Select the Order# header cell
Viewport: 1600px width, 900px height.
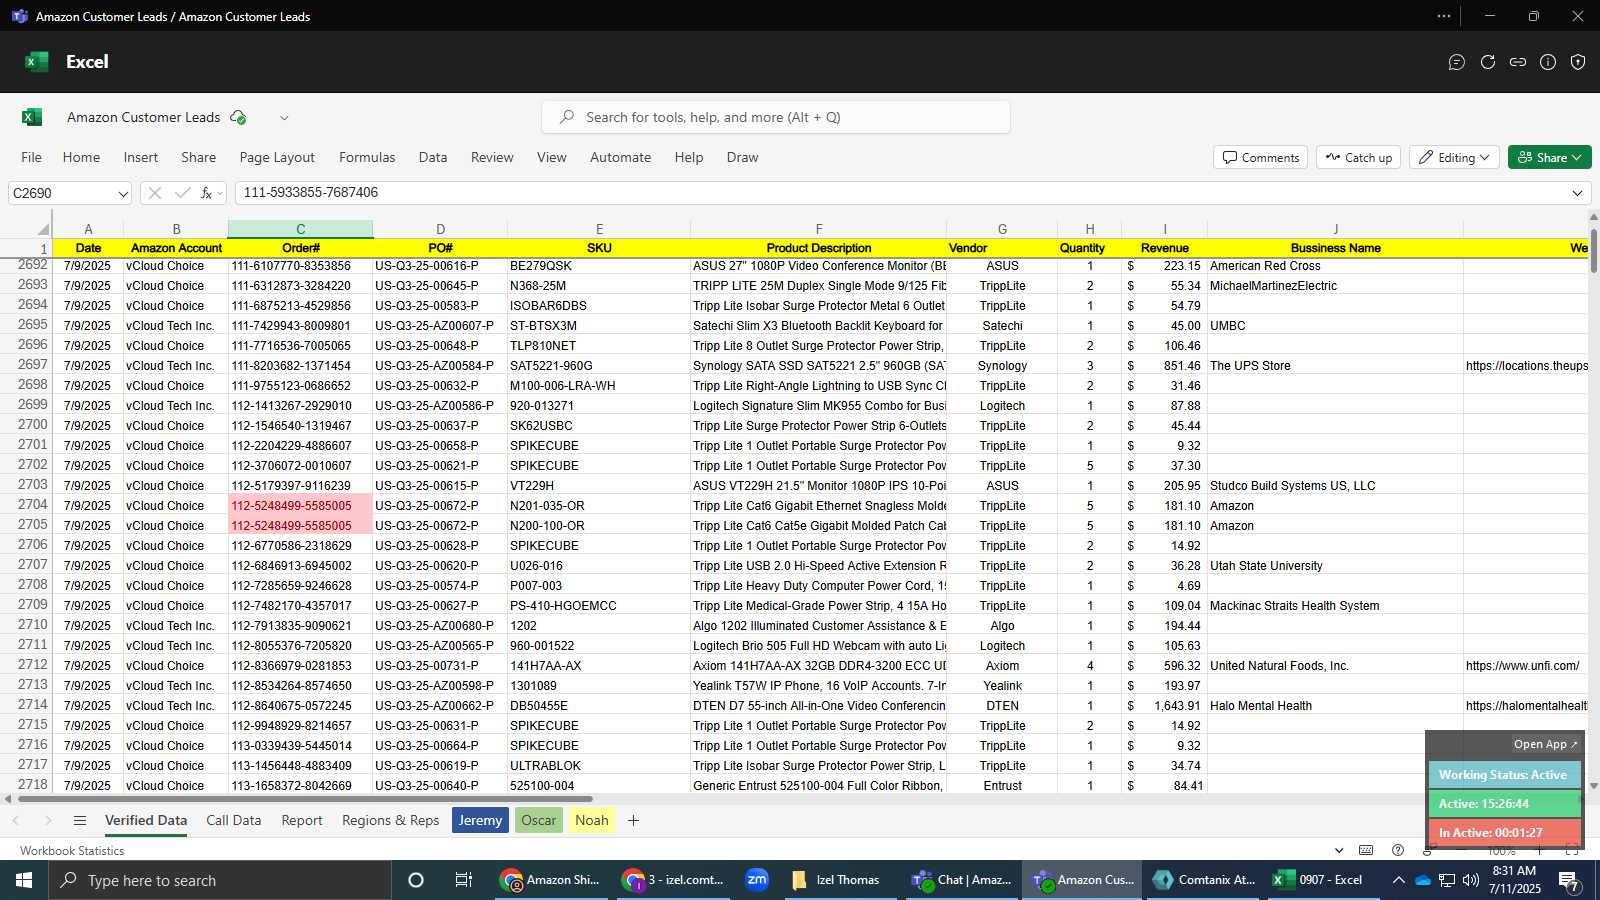click(x=301, y=248)
